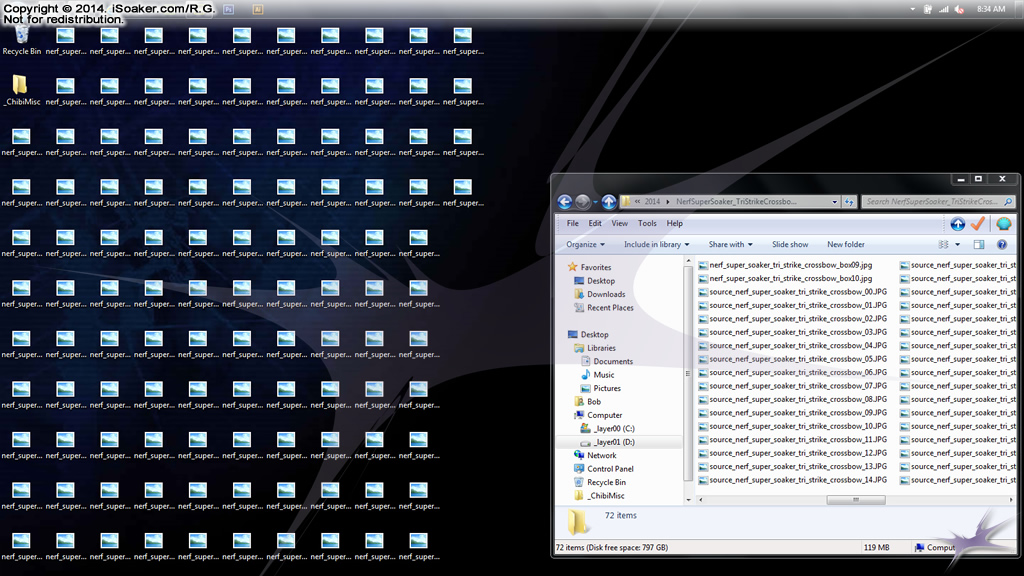The height and width of the screenshot is (576, 1024).
Task: Select Control Panel in navigation pane
Action: (x=604, y=469)
